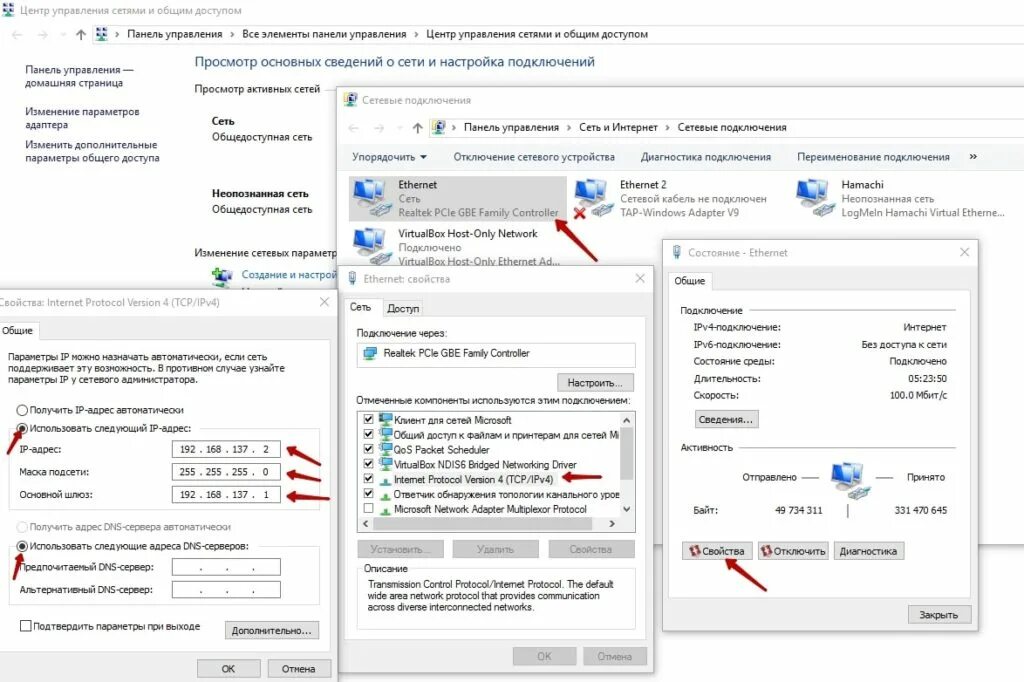Click Back arrow in Network Sharing Center
Screen dimensions: 1024x682
17,35
